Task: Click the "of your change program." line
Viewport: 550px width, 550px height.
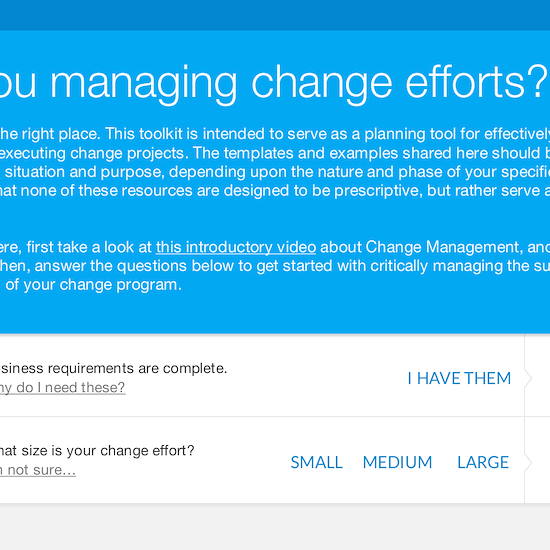Action: click(94, 285)
